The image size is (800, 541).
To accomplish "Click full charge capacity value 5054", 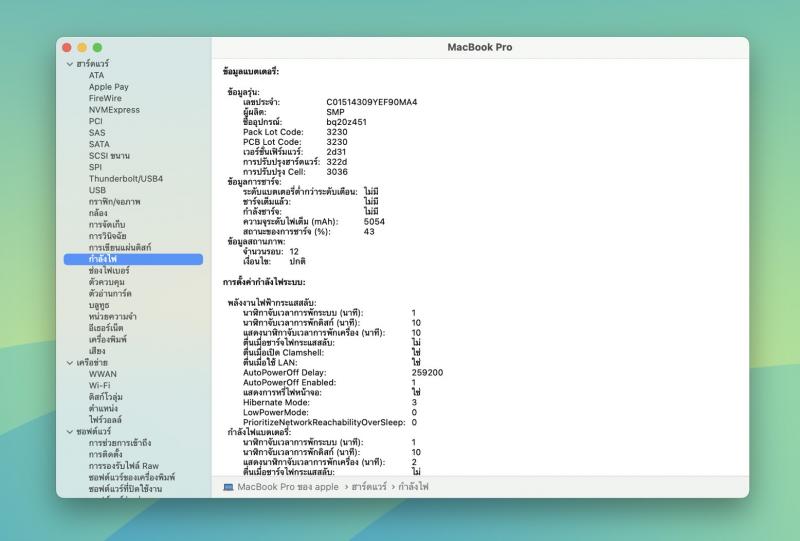I will 374,222.
